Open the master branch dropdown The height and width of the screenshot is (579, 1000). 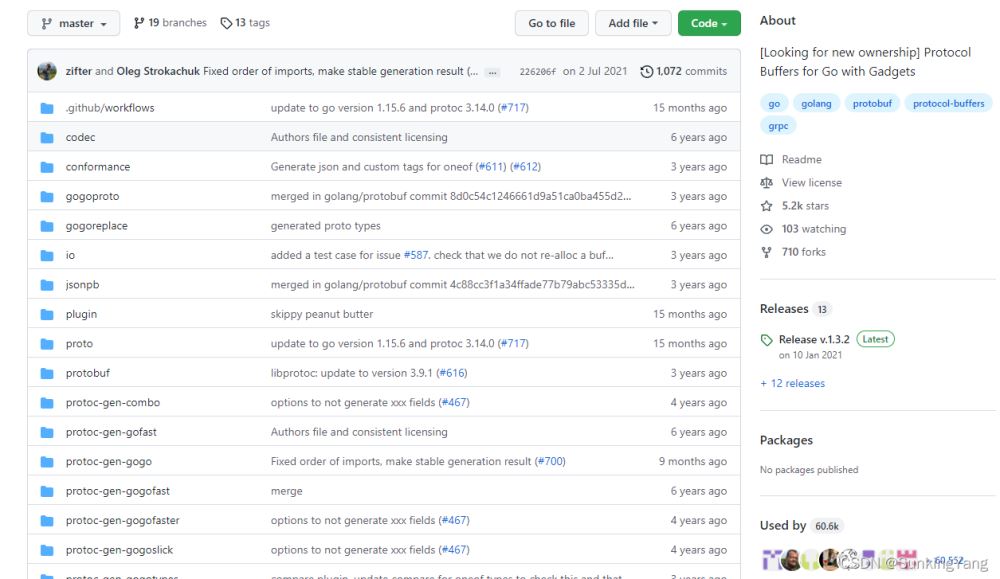74,23
